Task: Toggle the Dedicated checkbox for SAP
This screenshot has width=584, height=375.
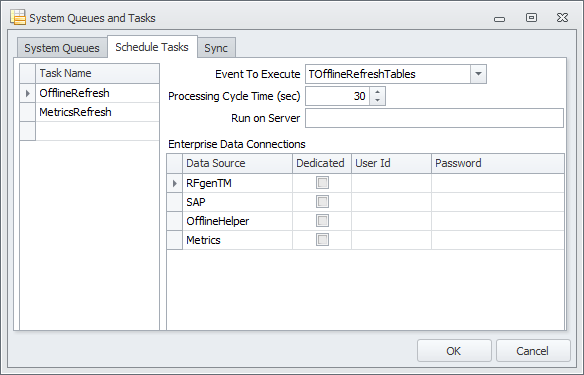Action: [322, 202]
